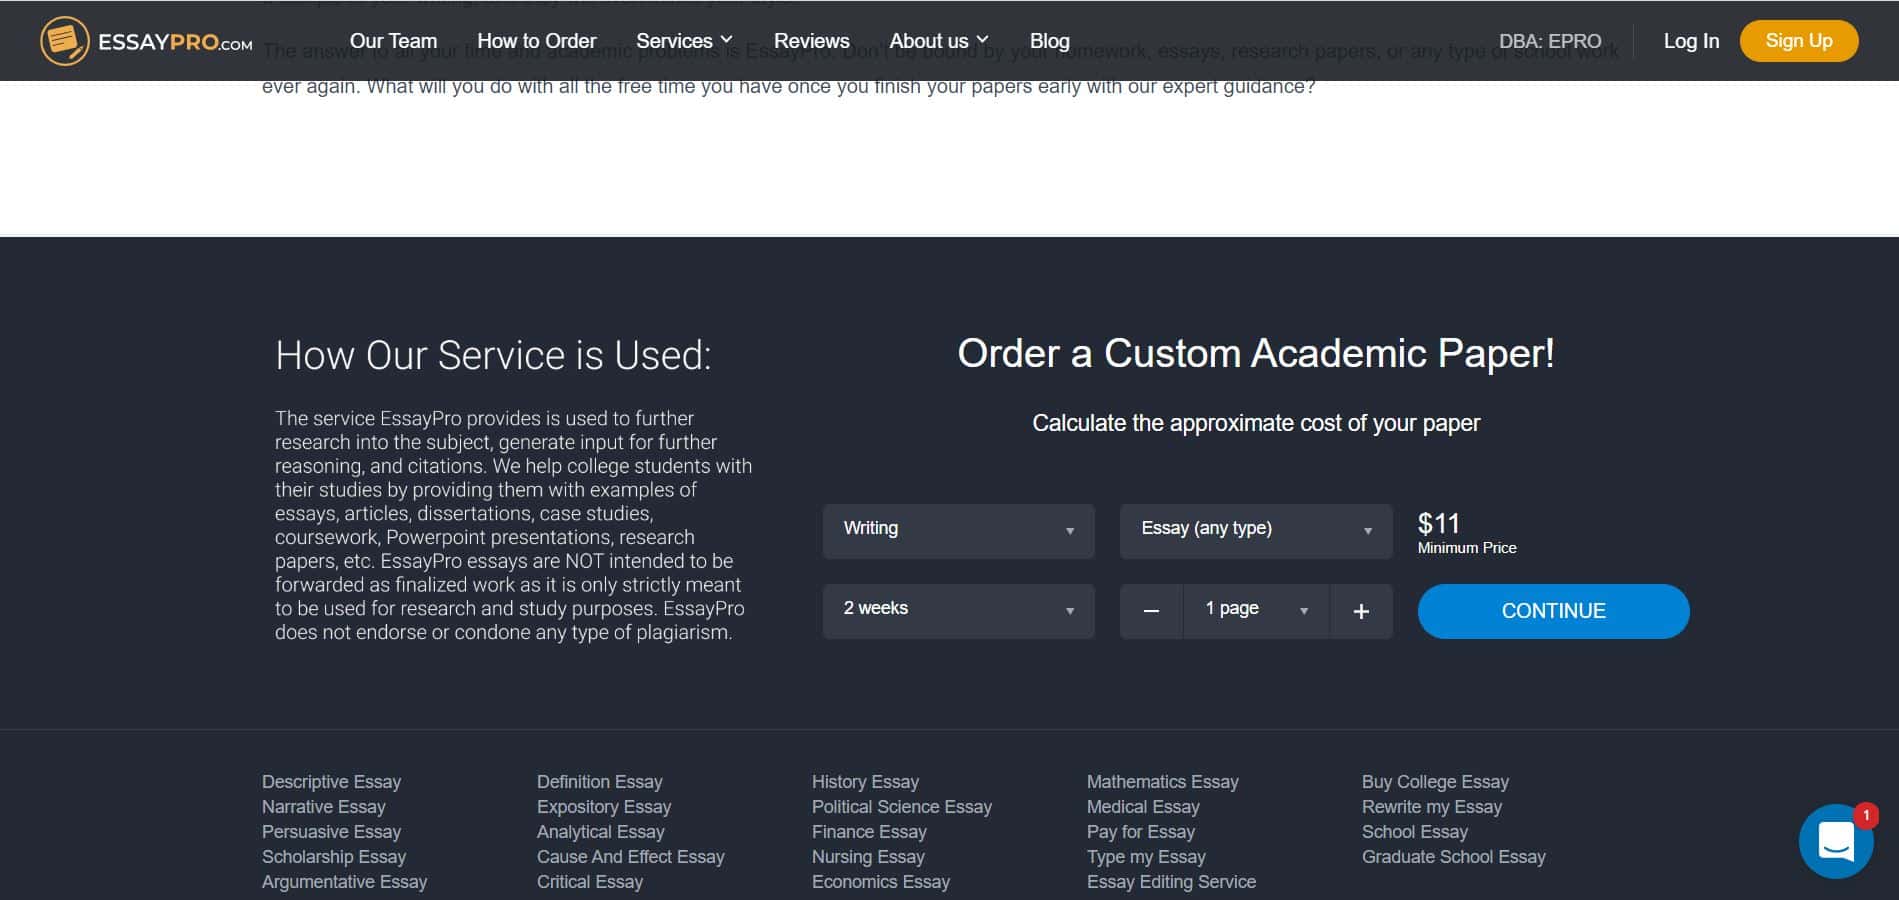Viewport: 1899px width, 900px height.
Task: Open the Writing service type dropdown
Action: coord(958,531)
